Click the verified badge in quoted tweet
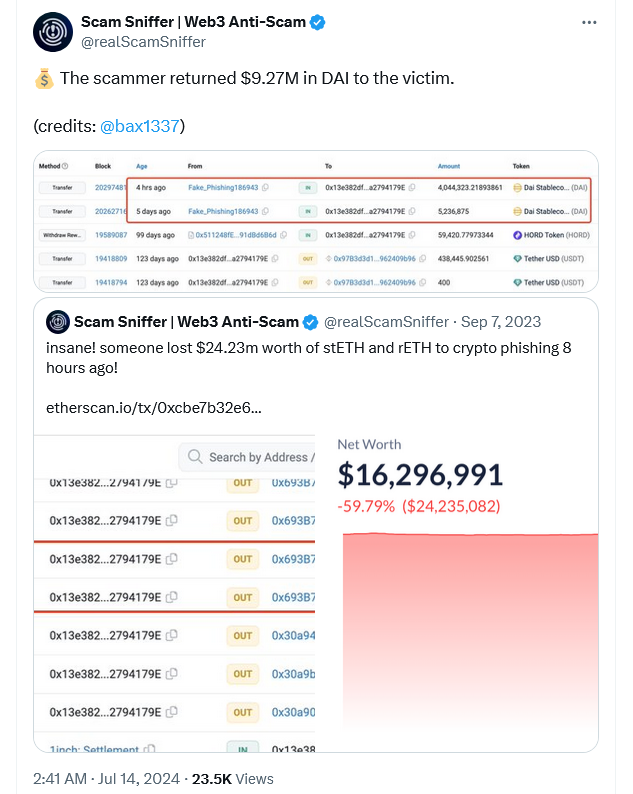 (x=310, y=322)
